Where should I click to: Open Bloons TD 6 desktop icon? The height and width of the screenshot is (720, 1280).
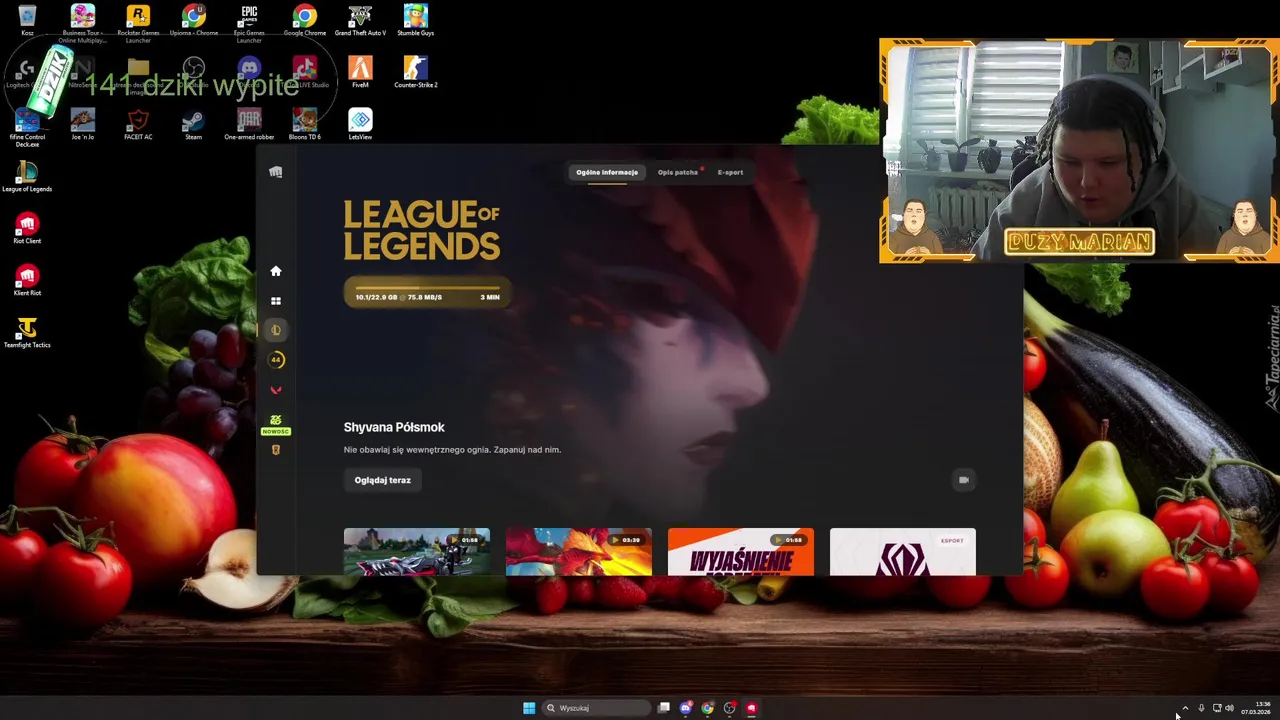click(305, 124)
